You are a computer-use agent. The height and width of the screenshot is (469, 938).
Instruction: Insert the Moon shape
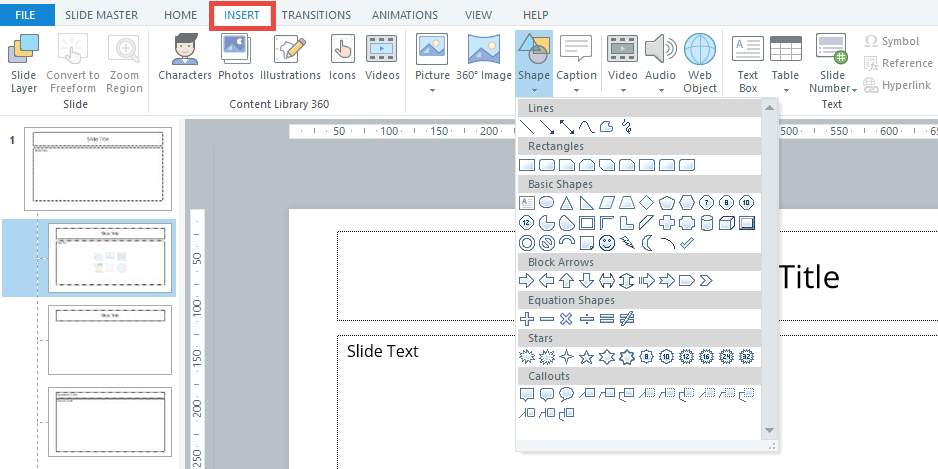pos(647,243)
